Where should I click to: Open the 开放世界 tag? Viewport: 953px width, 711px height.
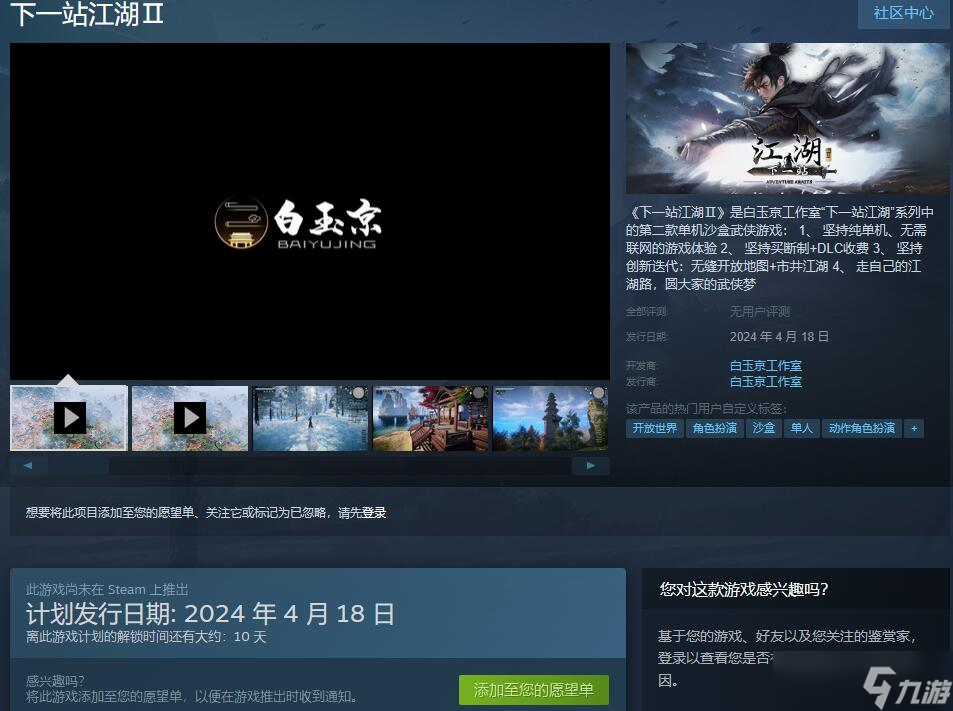tap(655, 428)
